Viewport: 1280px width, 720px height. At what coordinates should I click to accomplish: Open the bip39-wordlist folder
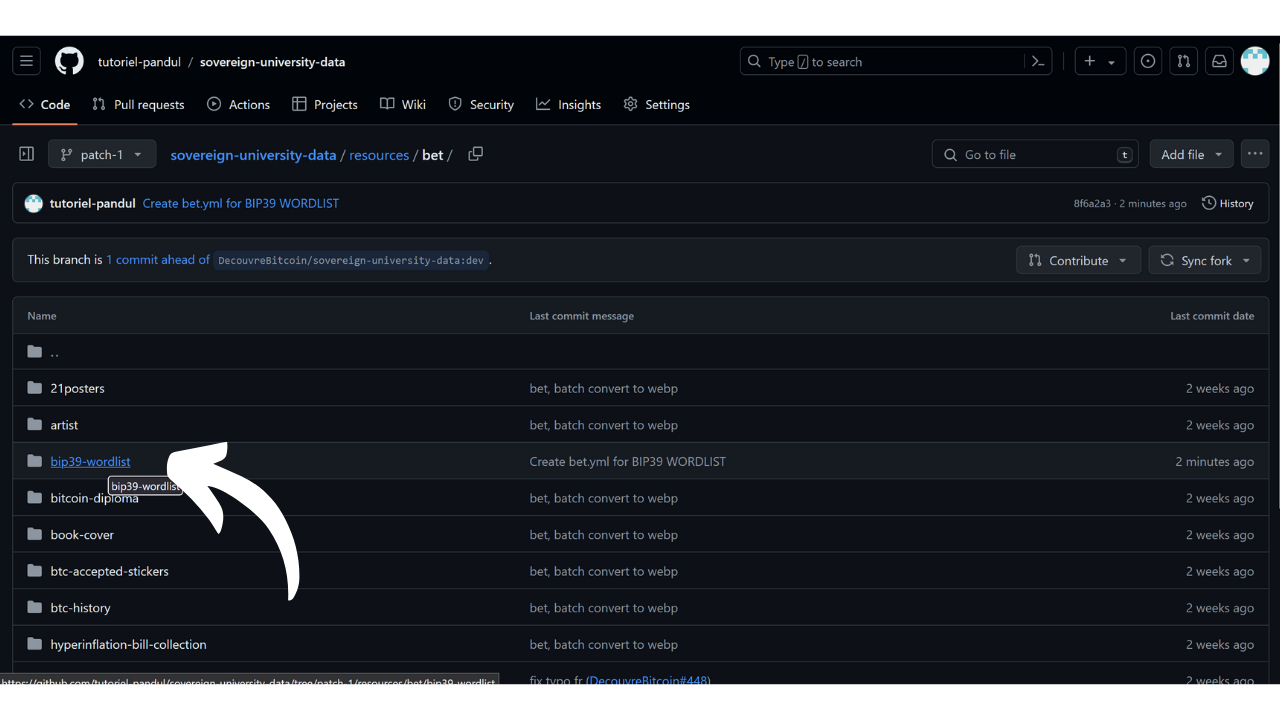[x=90, y=461]
